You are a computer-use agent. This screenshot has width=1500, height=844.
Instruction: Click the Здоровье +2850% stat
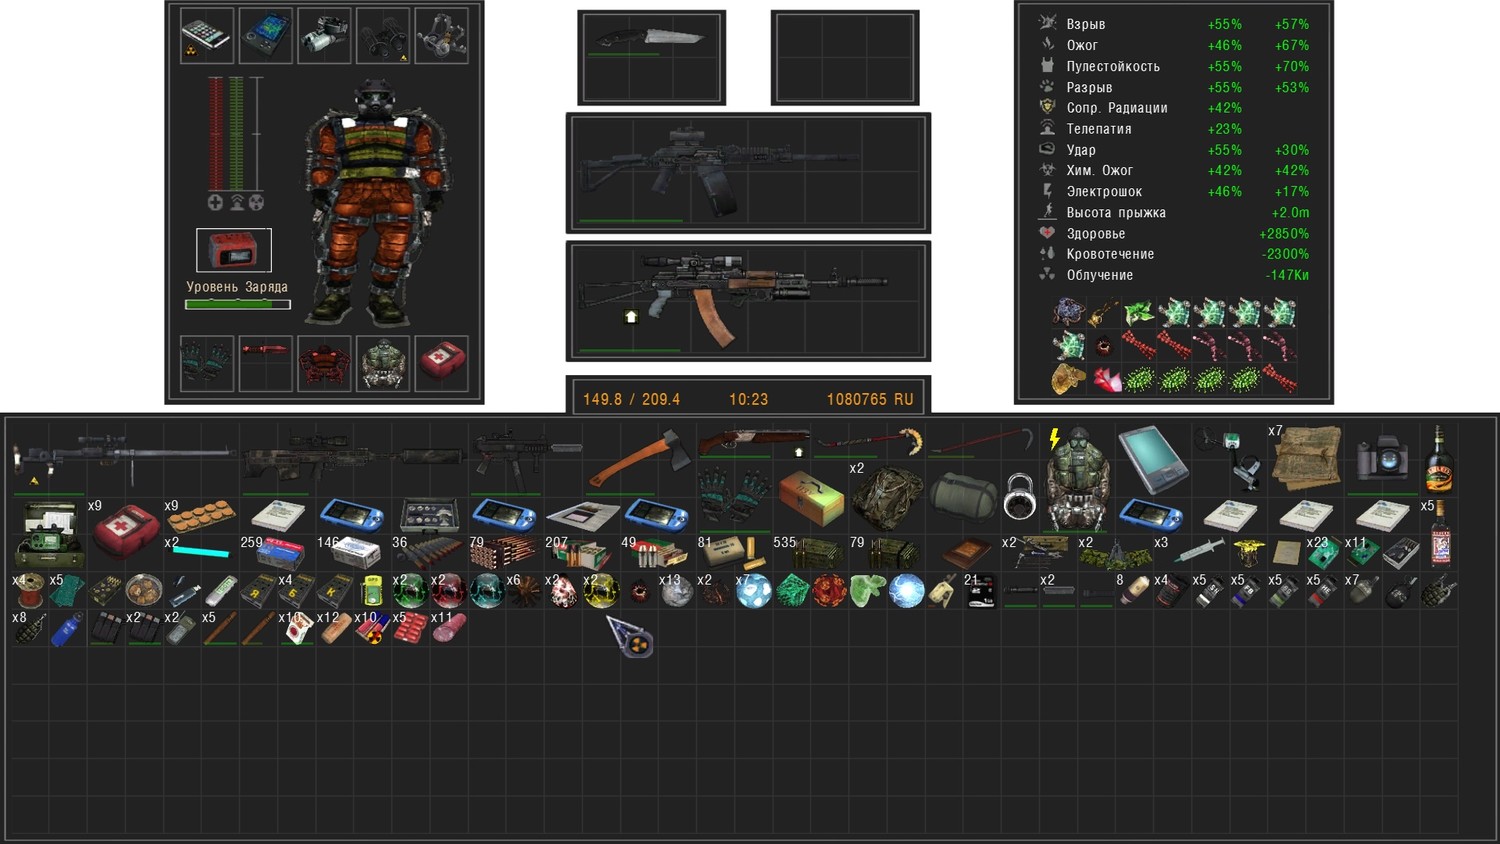click(x=1173, y=233)
